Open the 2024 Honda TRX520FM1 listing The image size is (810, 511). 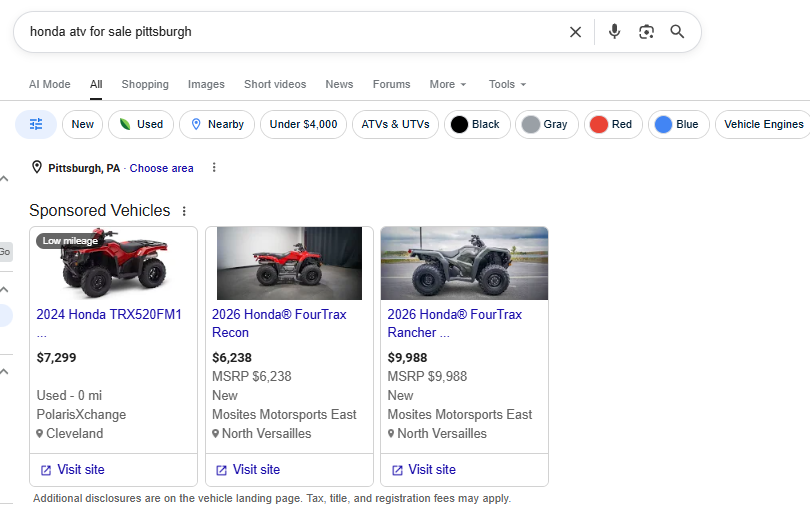pyautogui.click(x=109, y=323)
